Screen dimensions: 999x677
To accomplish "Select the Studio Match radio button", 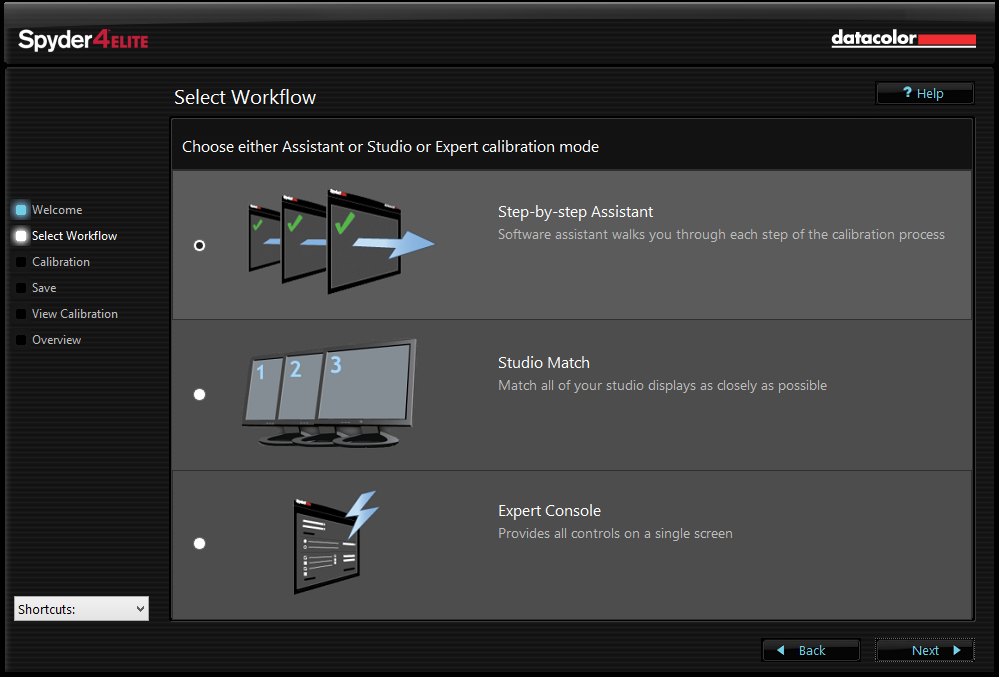I will 199,394.
